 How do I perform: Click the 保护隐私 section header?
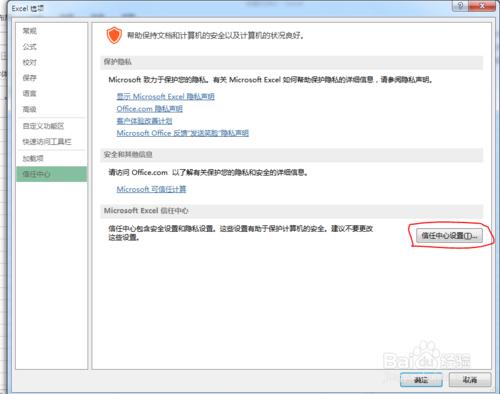tap(292, 62)
